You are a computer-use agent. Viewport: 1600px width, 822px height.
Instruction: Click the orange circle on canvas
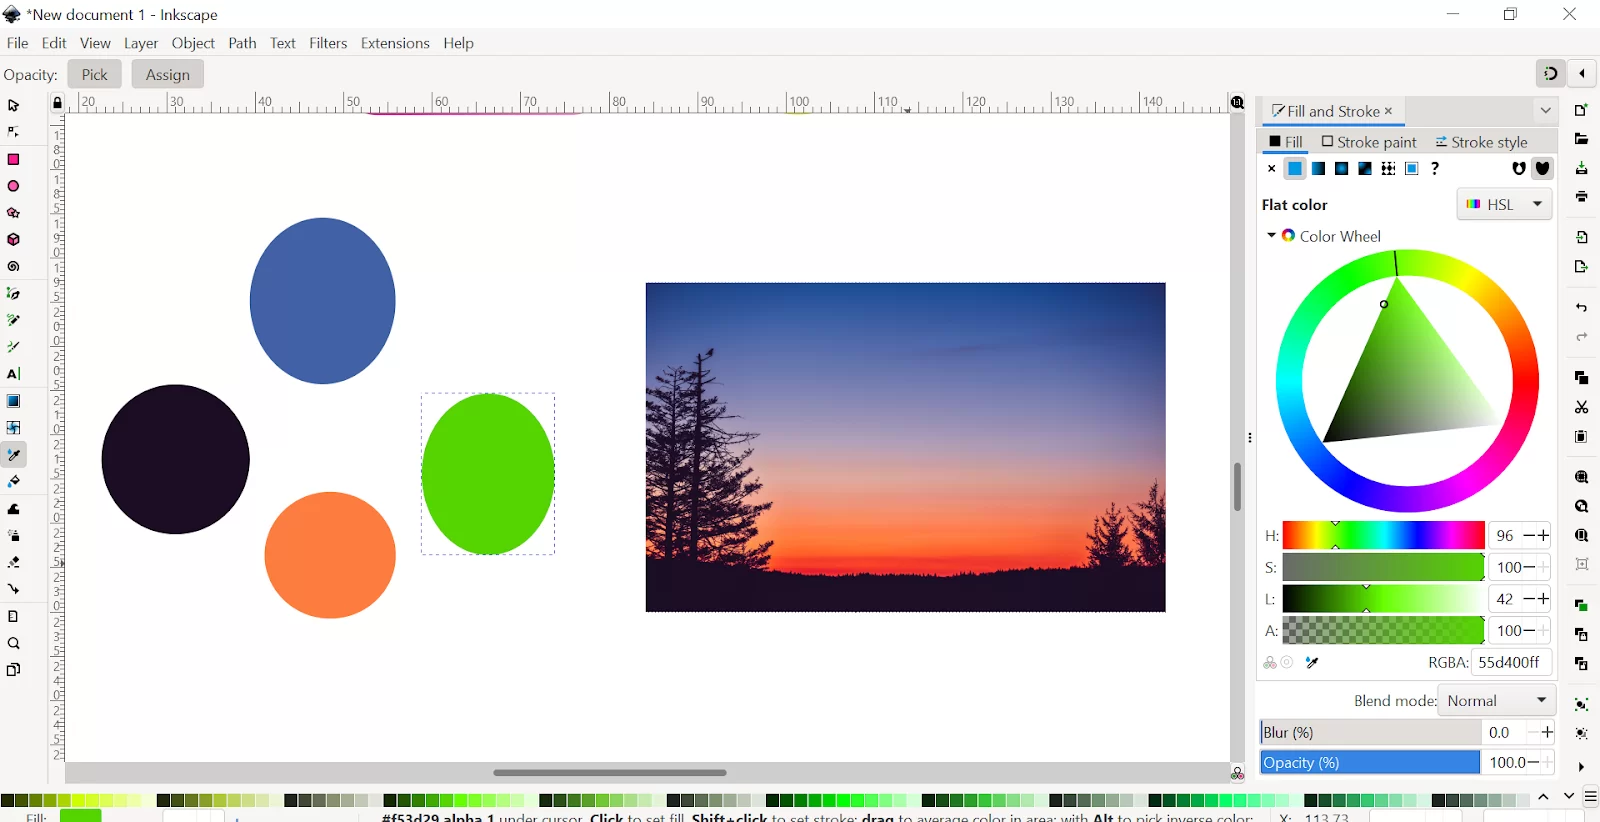(330, 555)
